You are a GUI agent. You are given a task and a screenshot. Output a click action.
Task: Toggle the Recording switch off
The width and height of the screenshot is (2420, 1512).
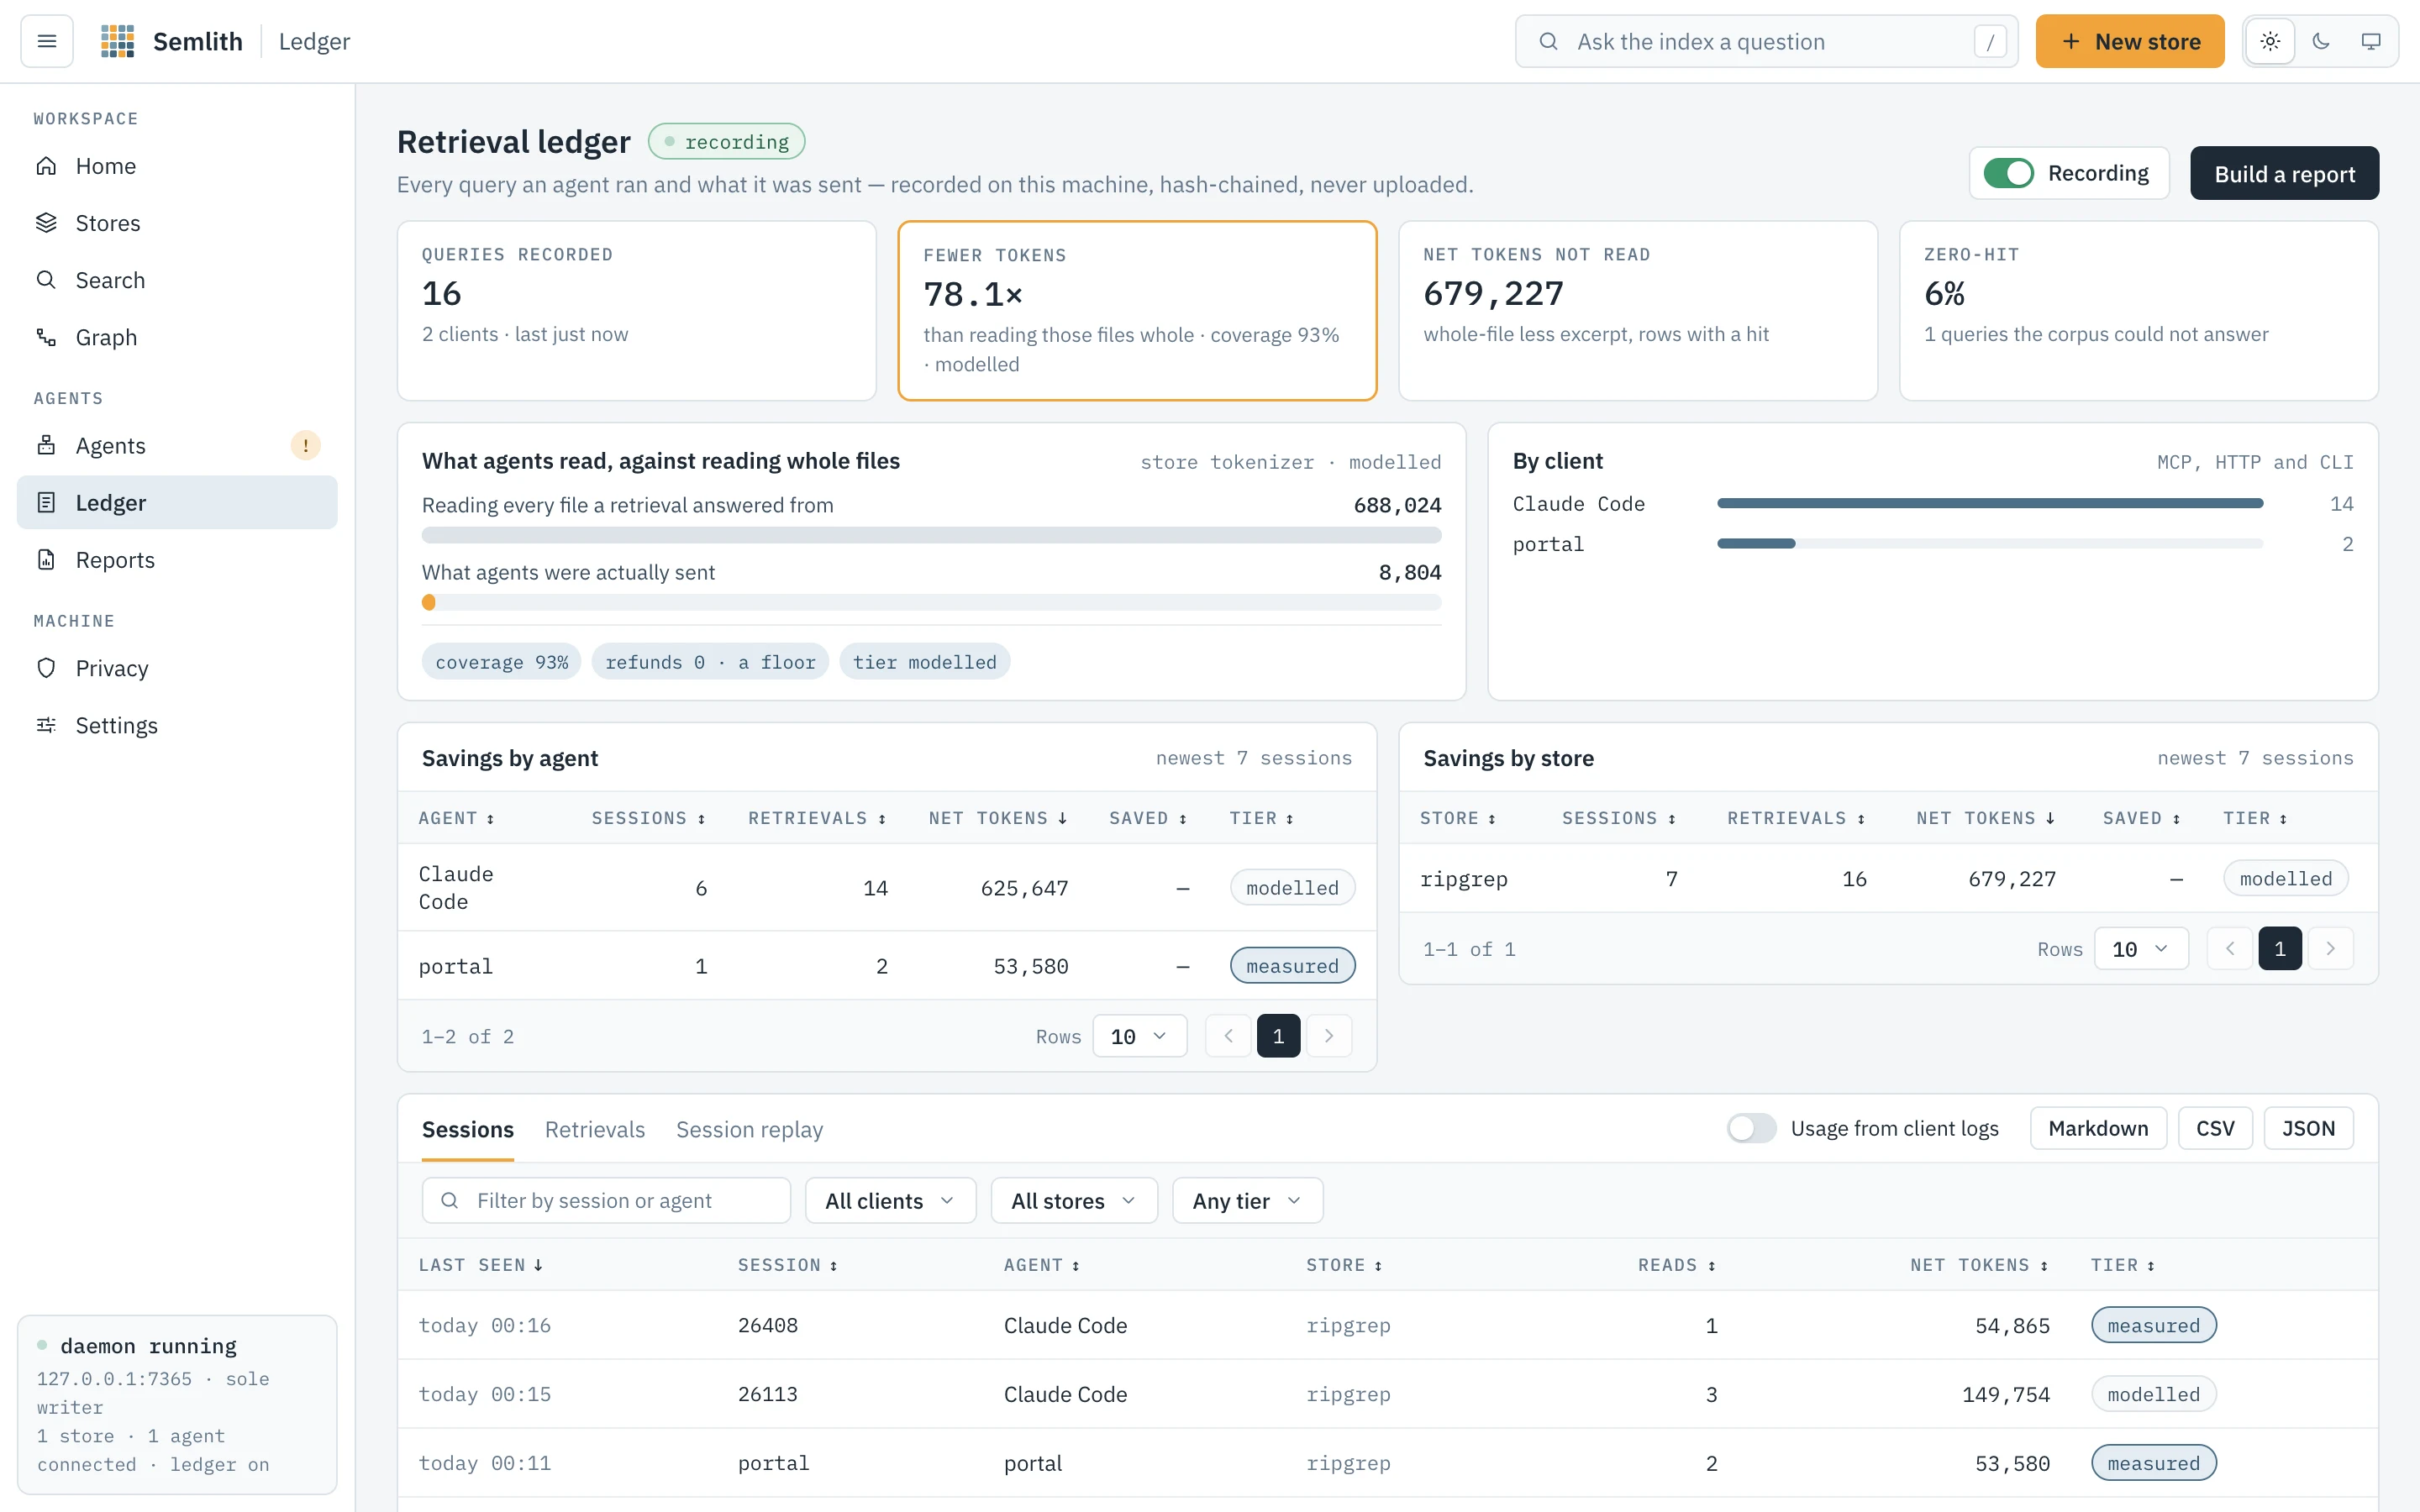pos(2008,173)
